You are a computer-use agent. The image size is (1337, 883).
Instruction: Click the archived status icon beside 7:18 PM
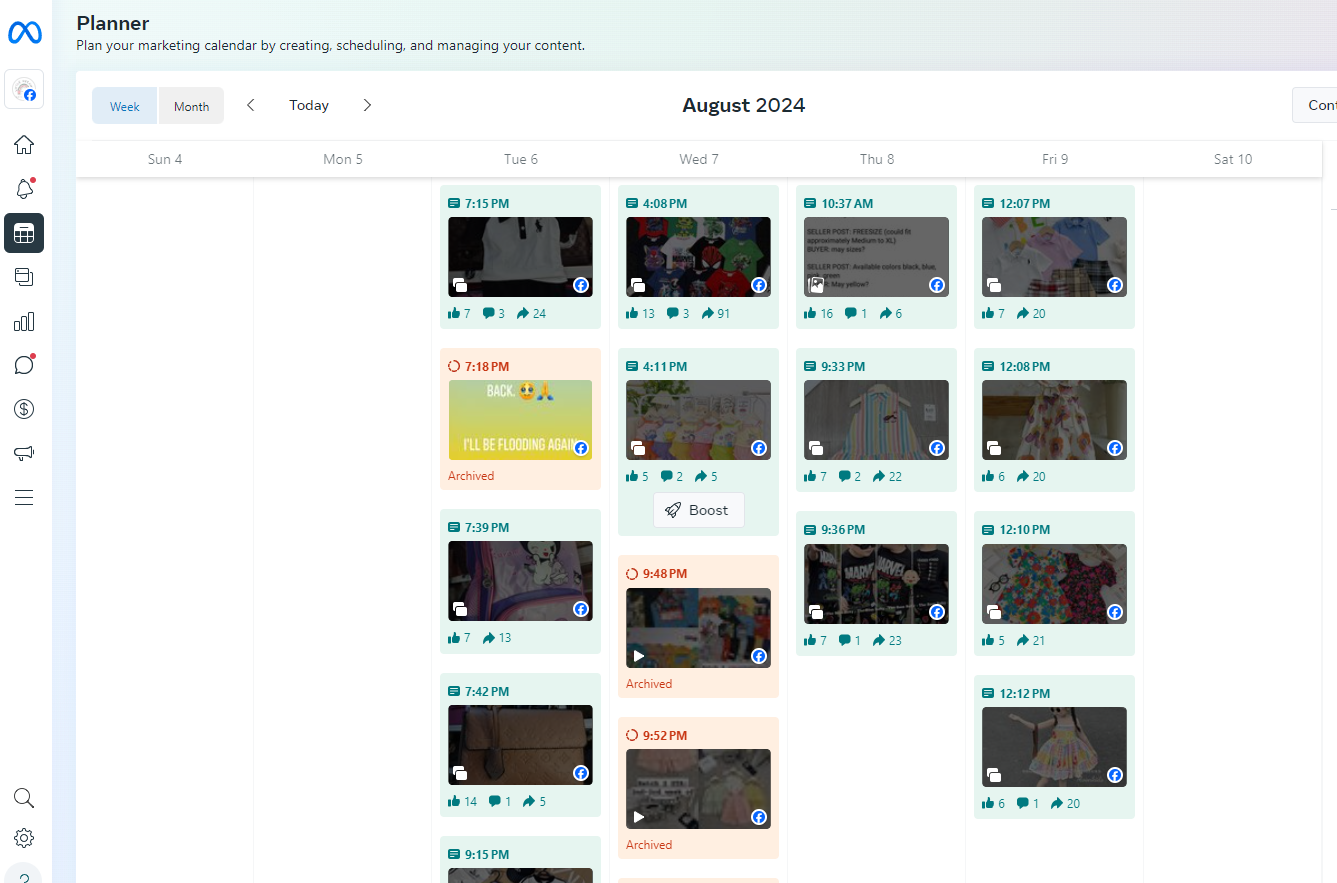point(454,367)
